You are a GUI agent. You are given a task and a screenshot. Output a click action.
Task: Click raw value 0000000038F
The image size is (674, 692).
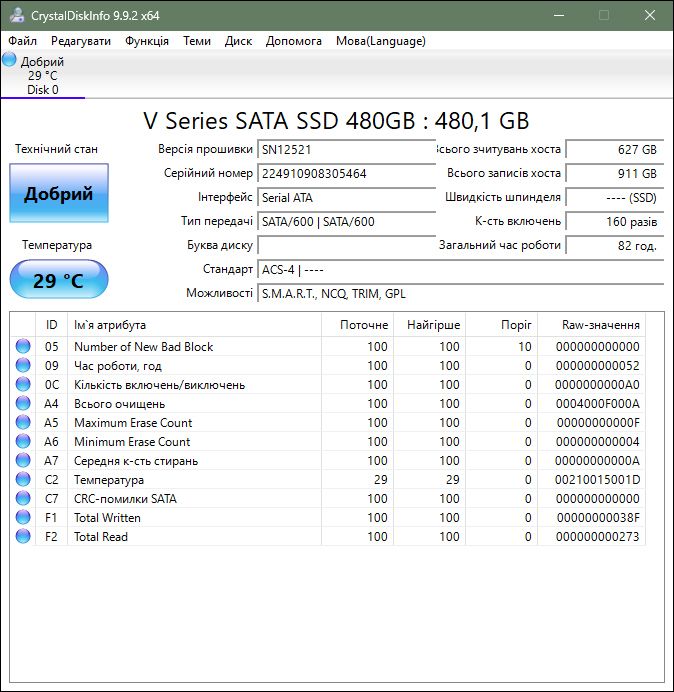click(598, 518)
